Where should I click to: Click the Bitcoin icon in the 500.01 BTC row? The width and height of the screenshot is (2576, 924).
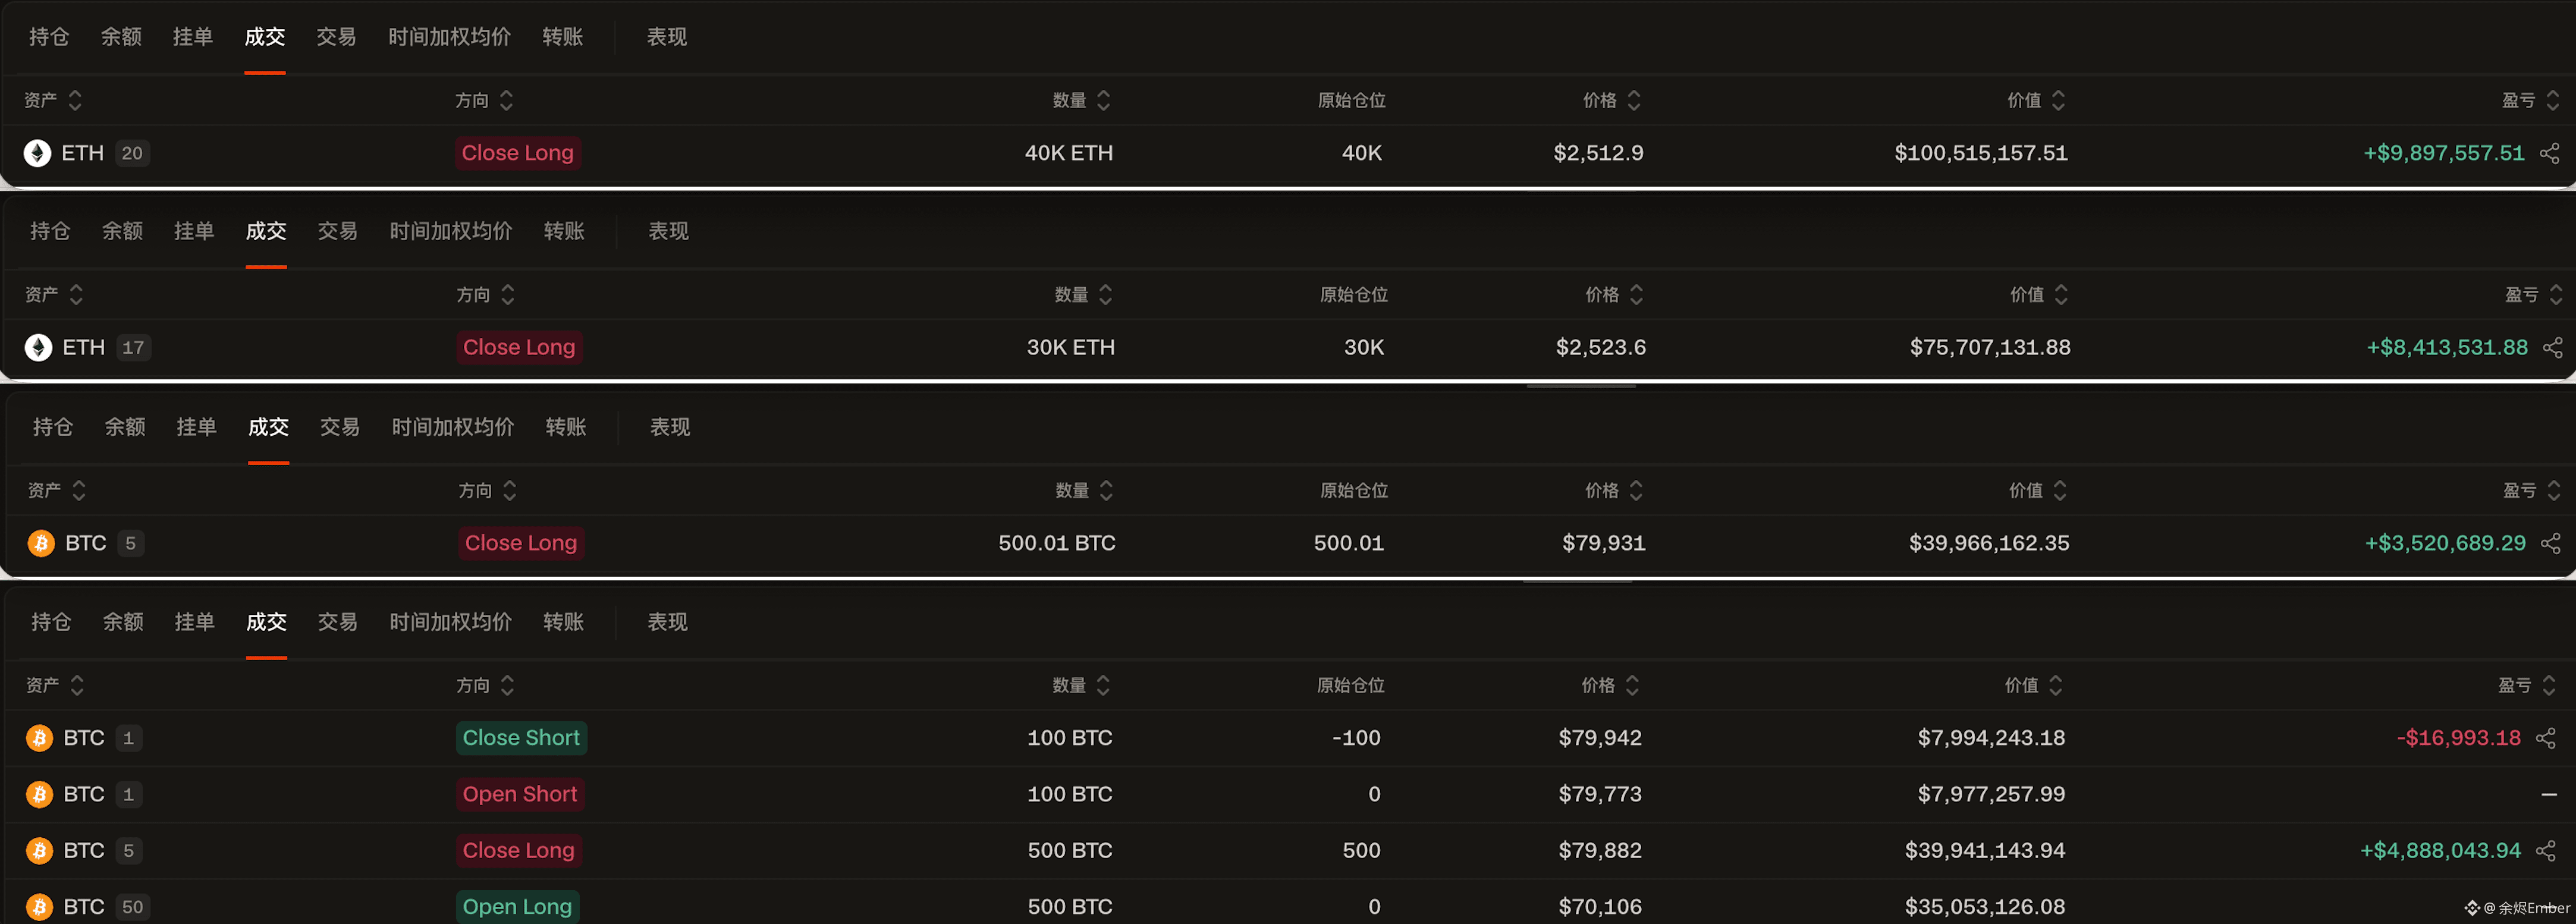41,543
